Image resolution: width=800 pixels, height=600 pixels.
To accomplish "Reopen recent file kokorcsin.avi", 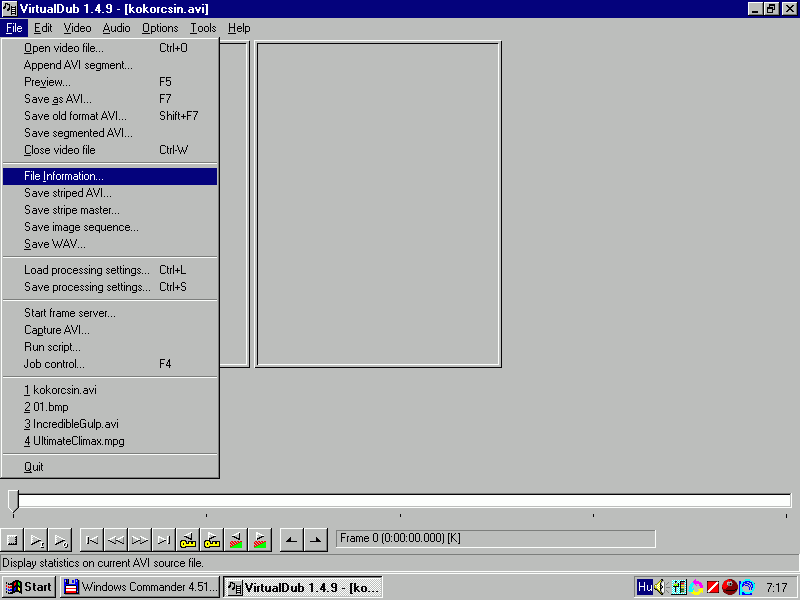I will [110, 390].
